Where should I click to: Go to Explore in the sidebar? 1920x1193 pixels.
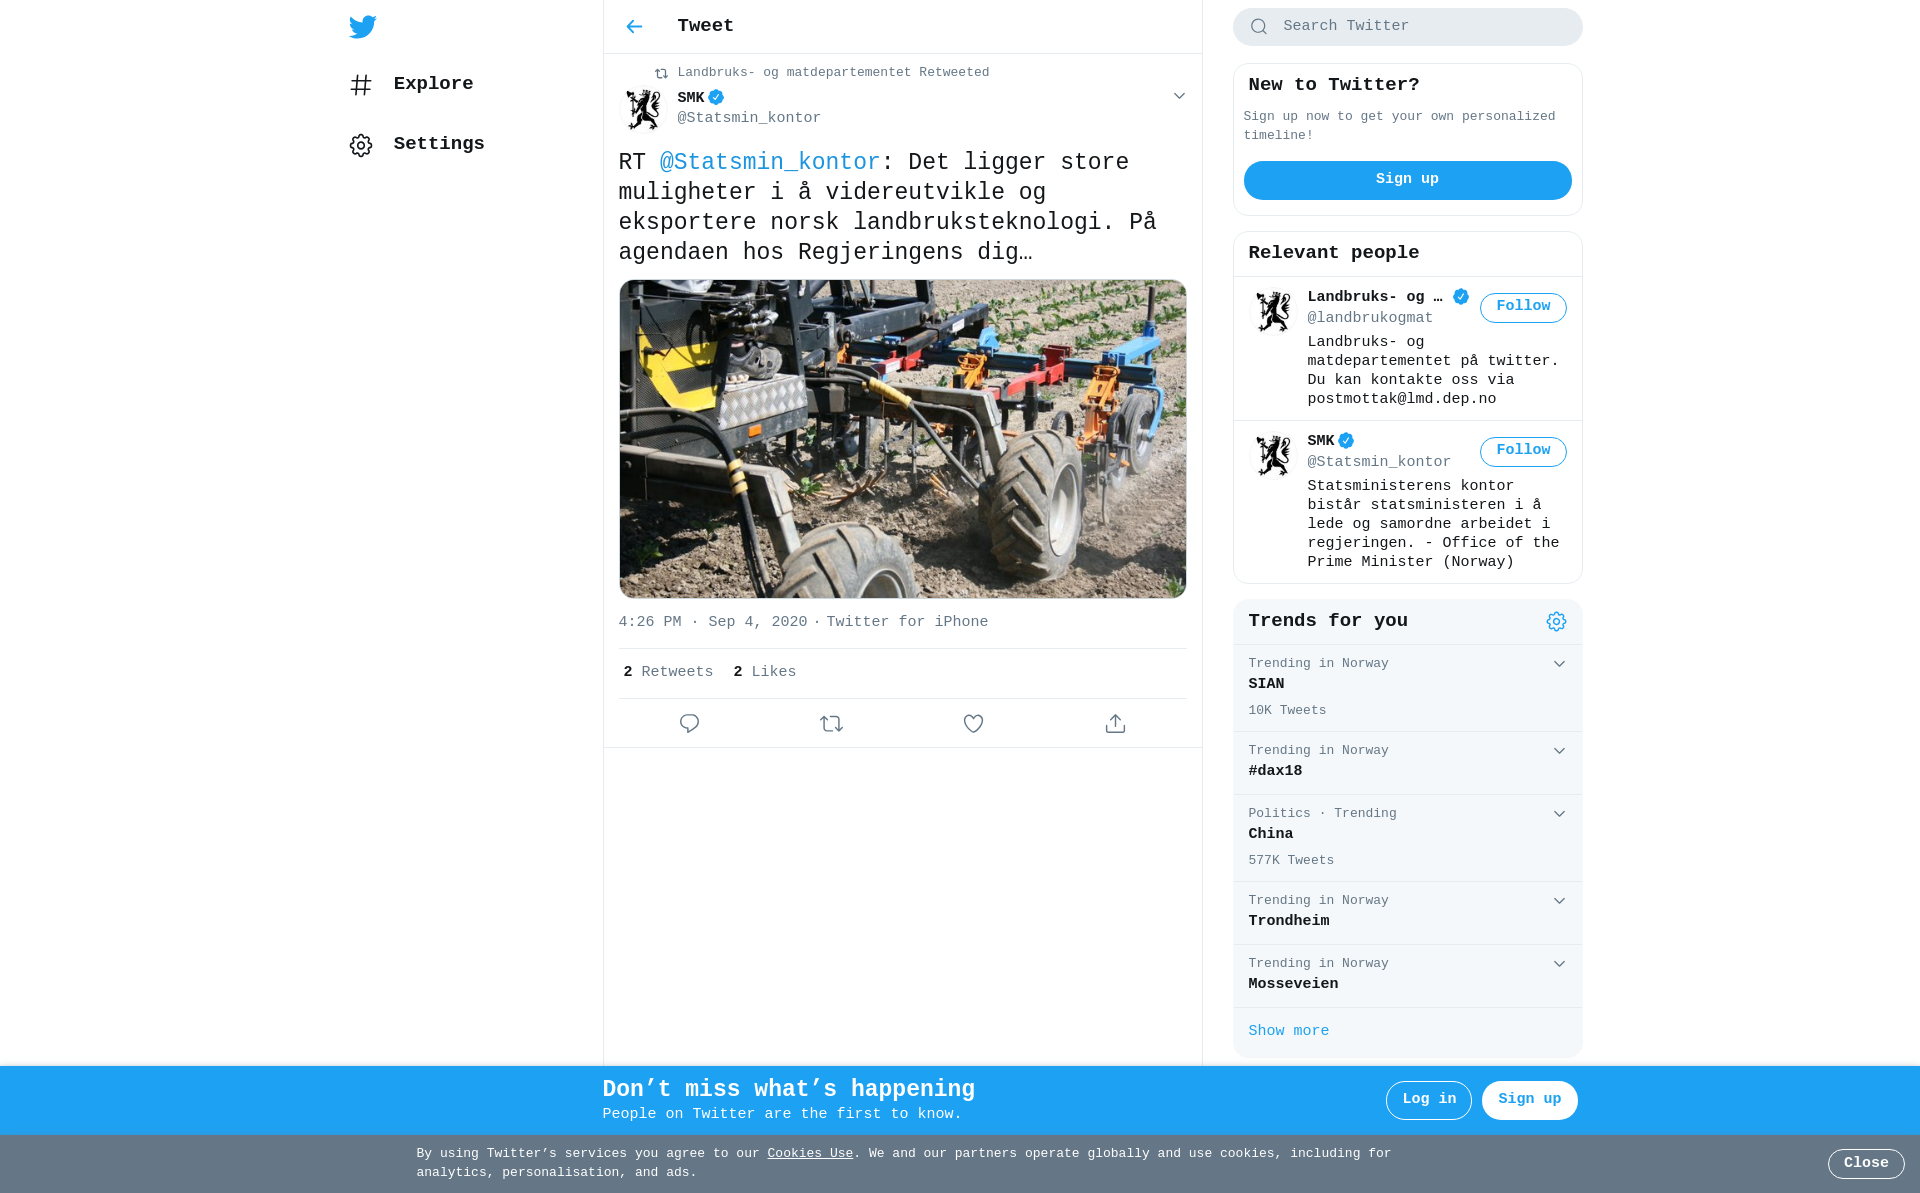pyautogui.click(x=432, y=84)
